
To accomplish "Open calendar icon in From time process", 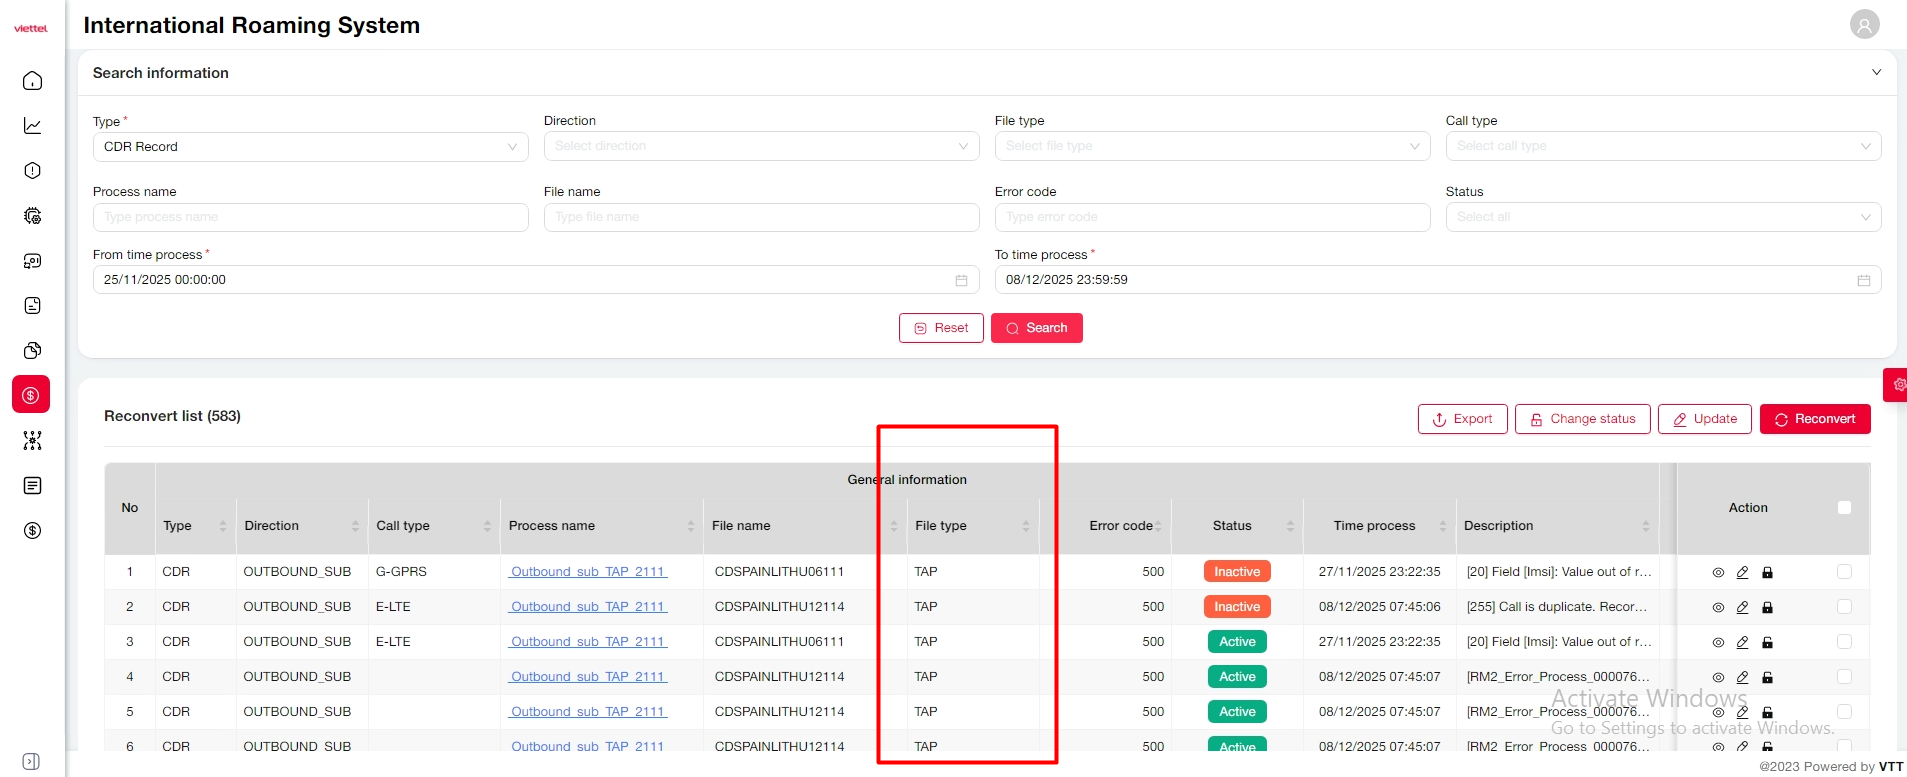I will [961, 281].
